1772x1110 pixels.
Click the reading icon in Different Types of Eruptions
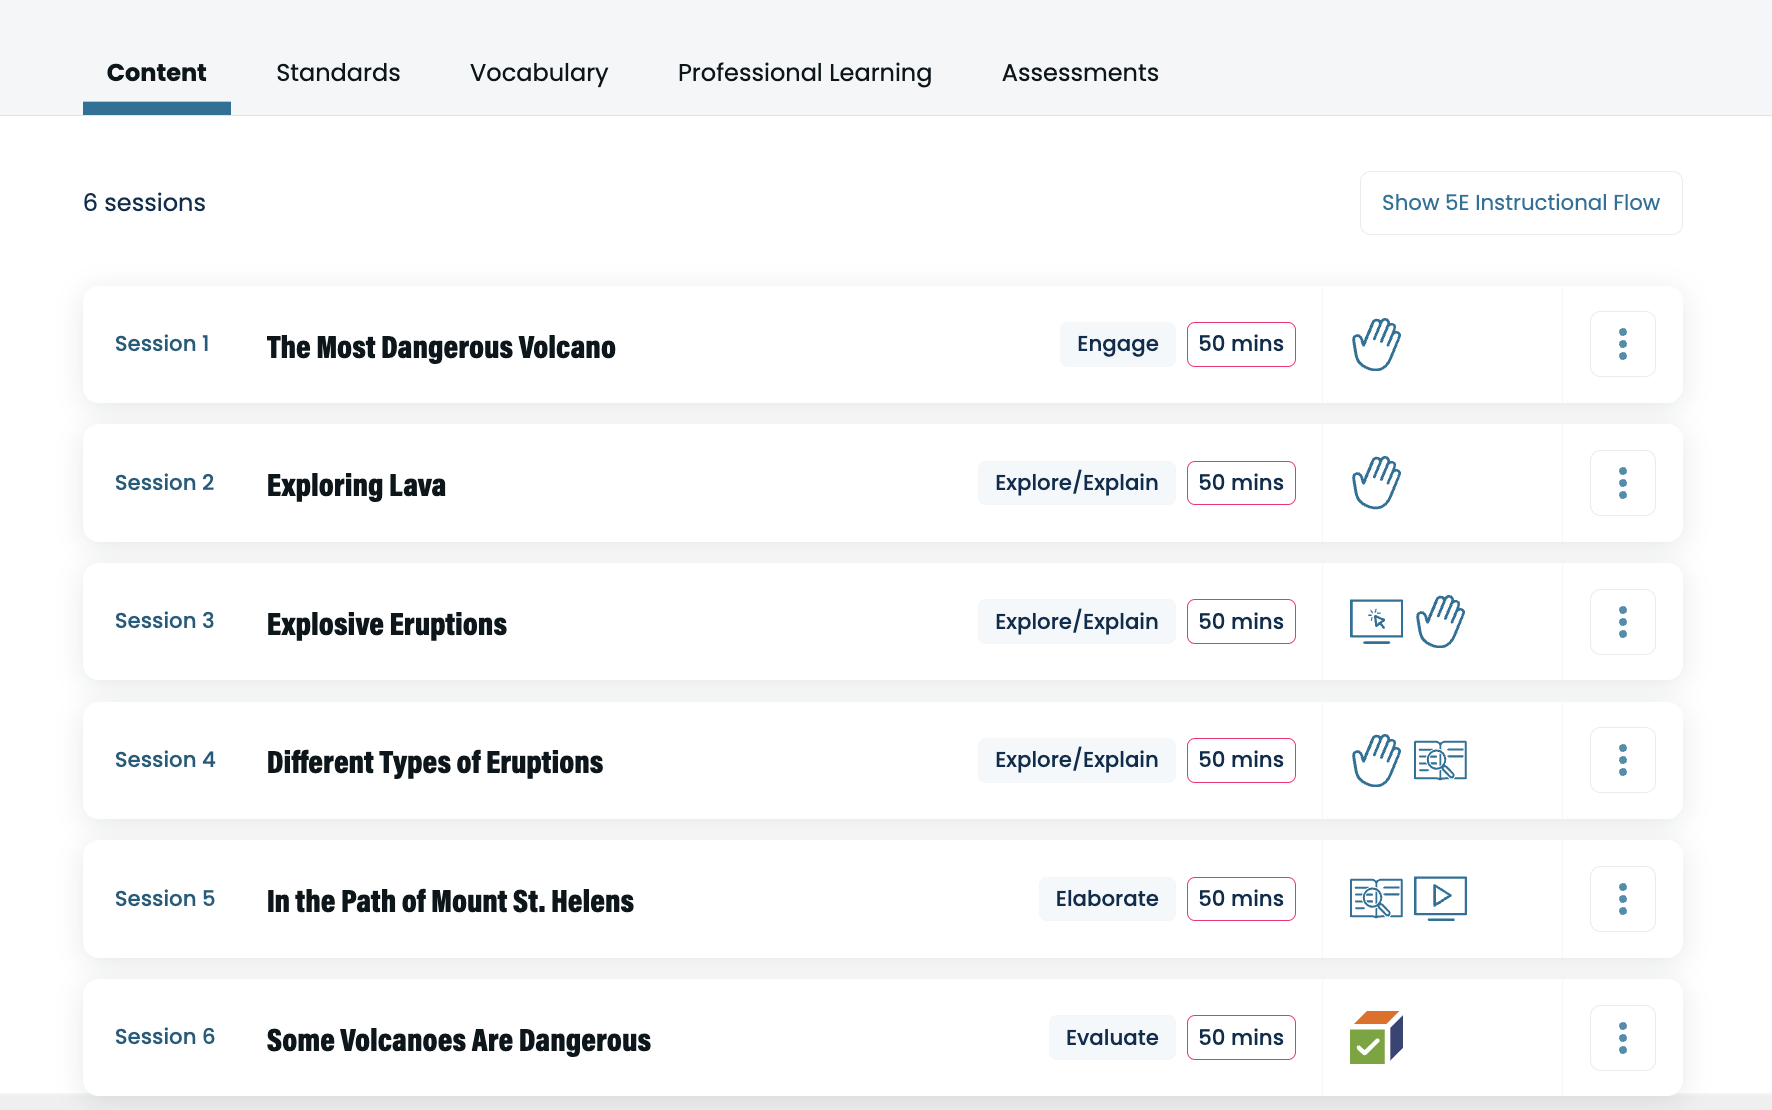[x=1440, y=760]
